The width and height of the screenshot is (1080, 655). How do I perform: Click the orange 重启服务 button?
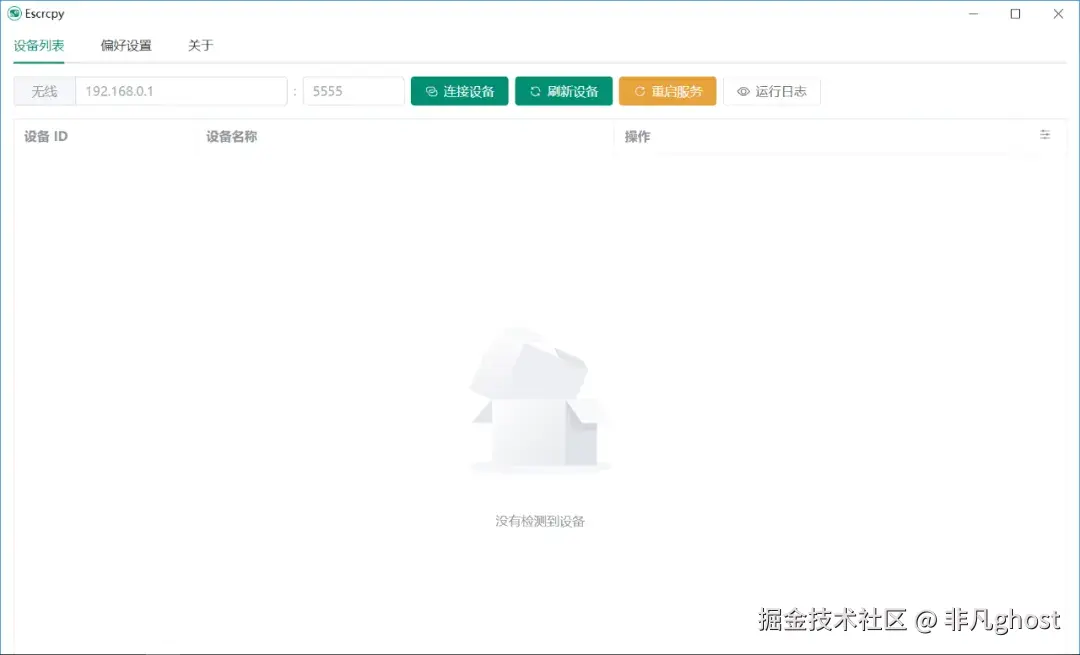[667, 91]
